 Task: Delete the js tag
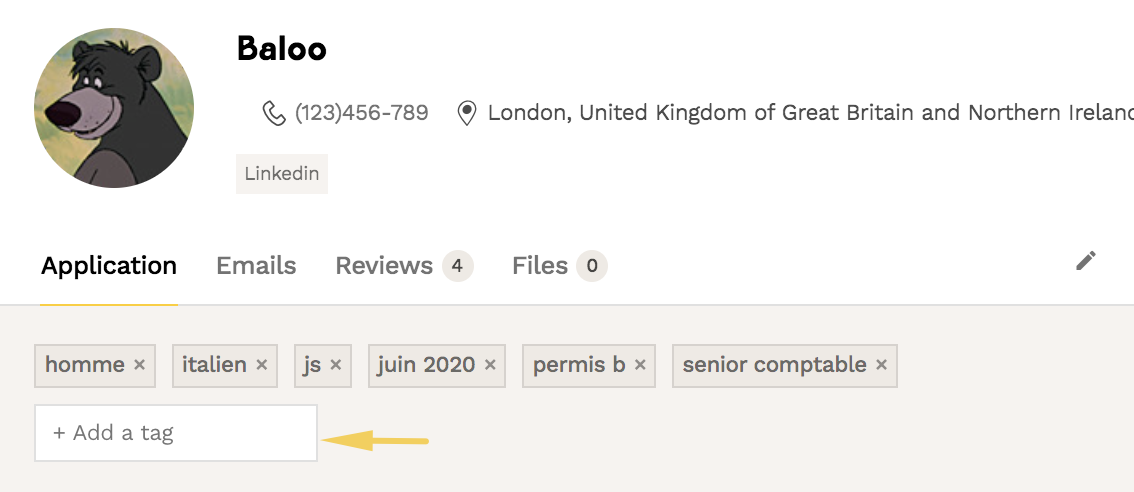(336, 365)
